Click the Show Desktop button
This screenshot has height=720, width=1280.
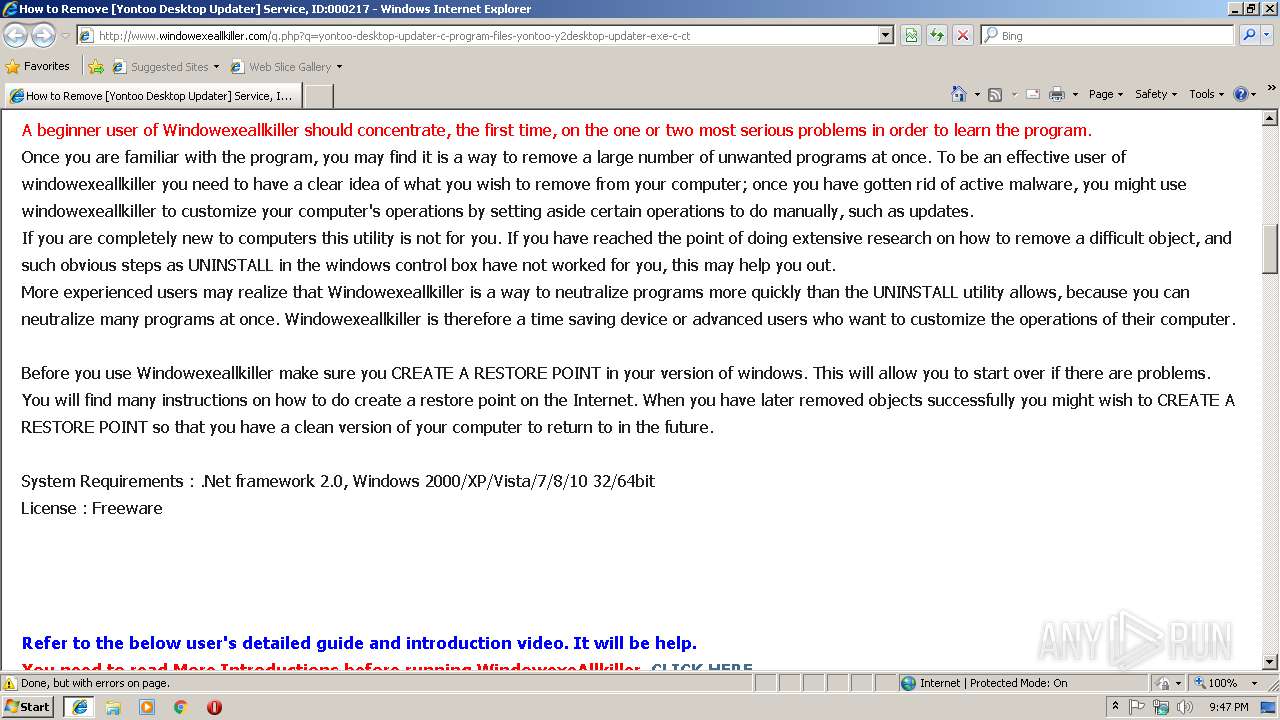pyautogui.click(x=1270, y=707)
